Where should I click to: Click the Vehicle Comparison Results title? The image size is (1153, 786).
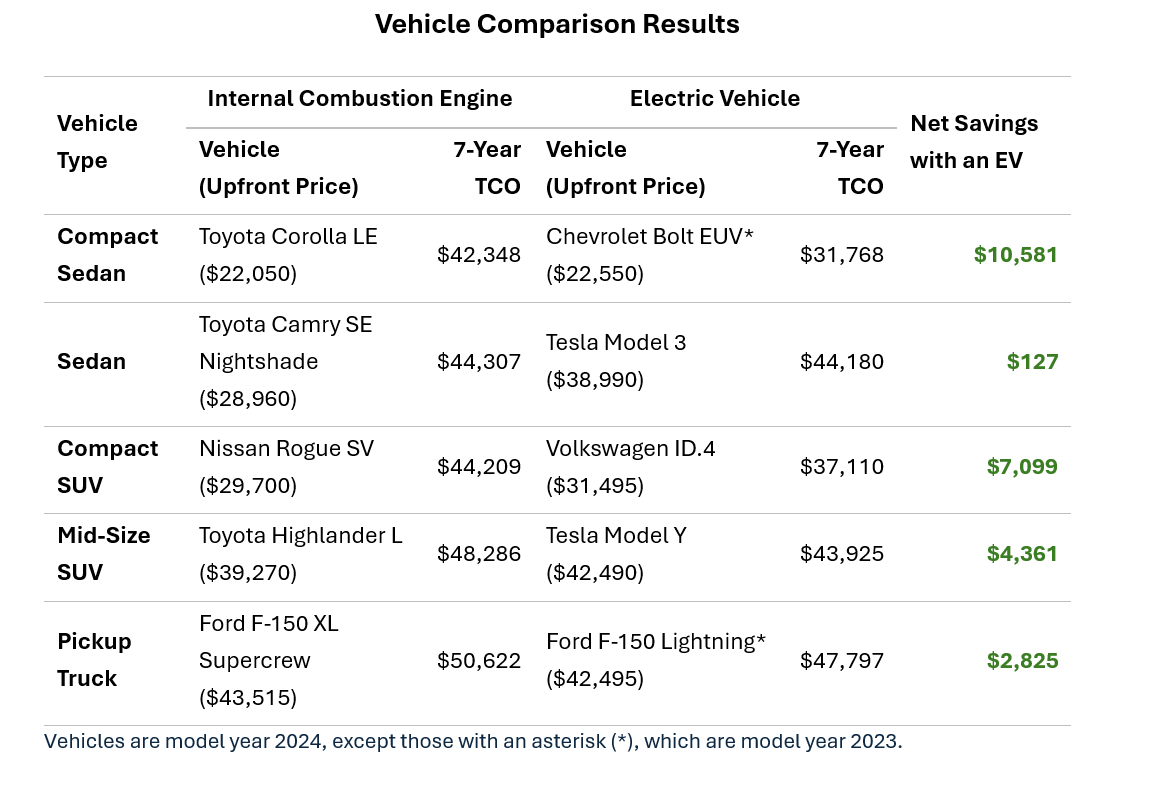point(557,24)
